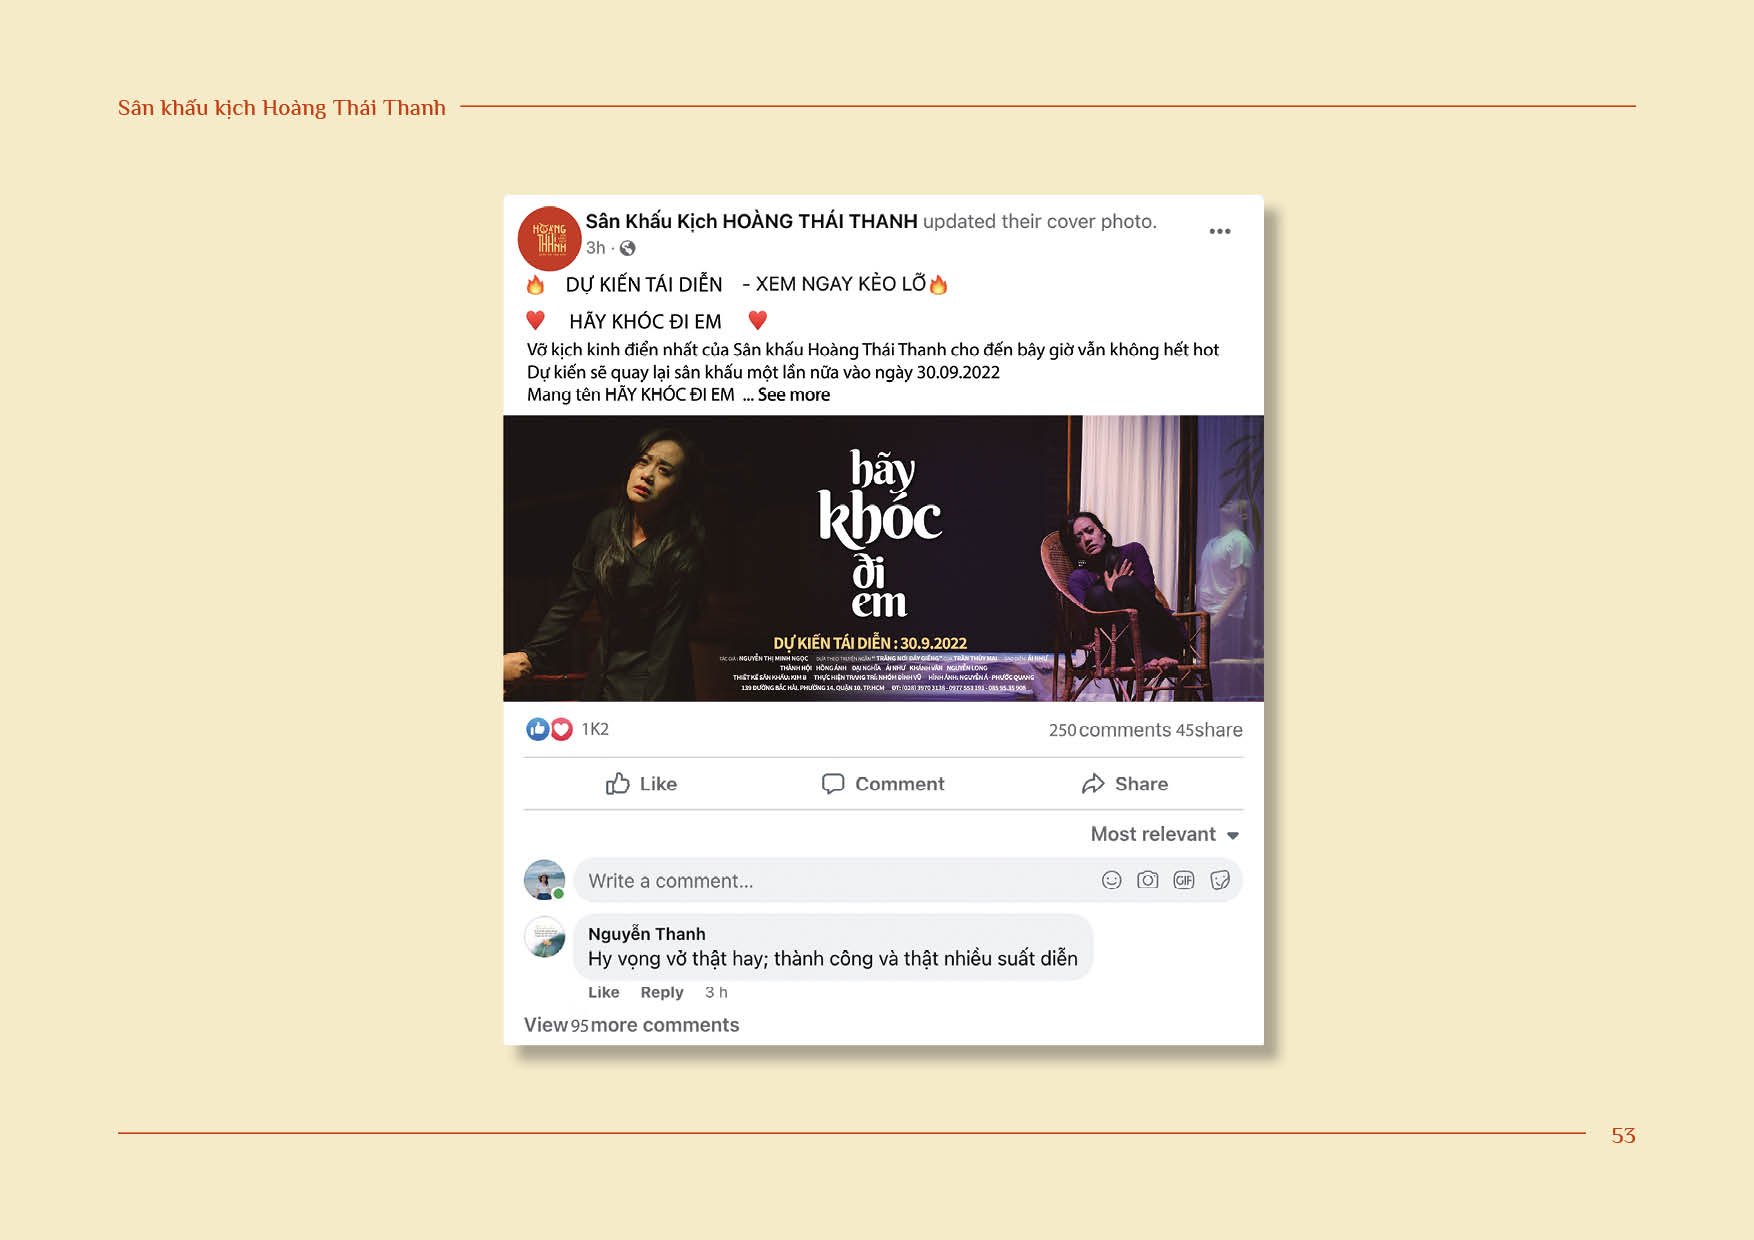Insert an emoji in the comment box
Viewport: 1754px width, 1240px height.
click(1111, 880)
